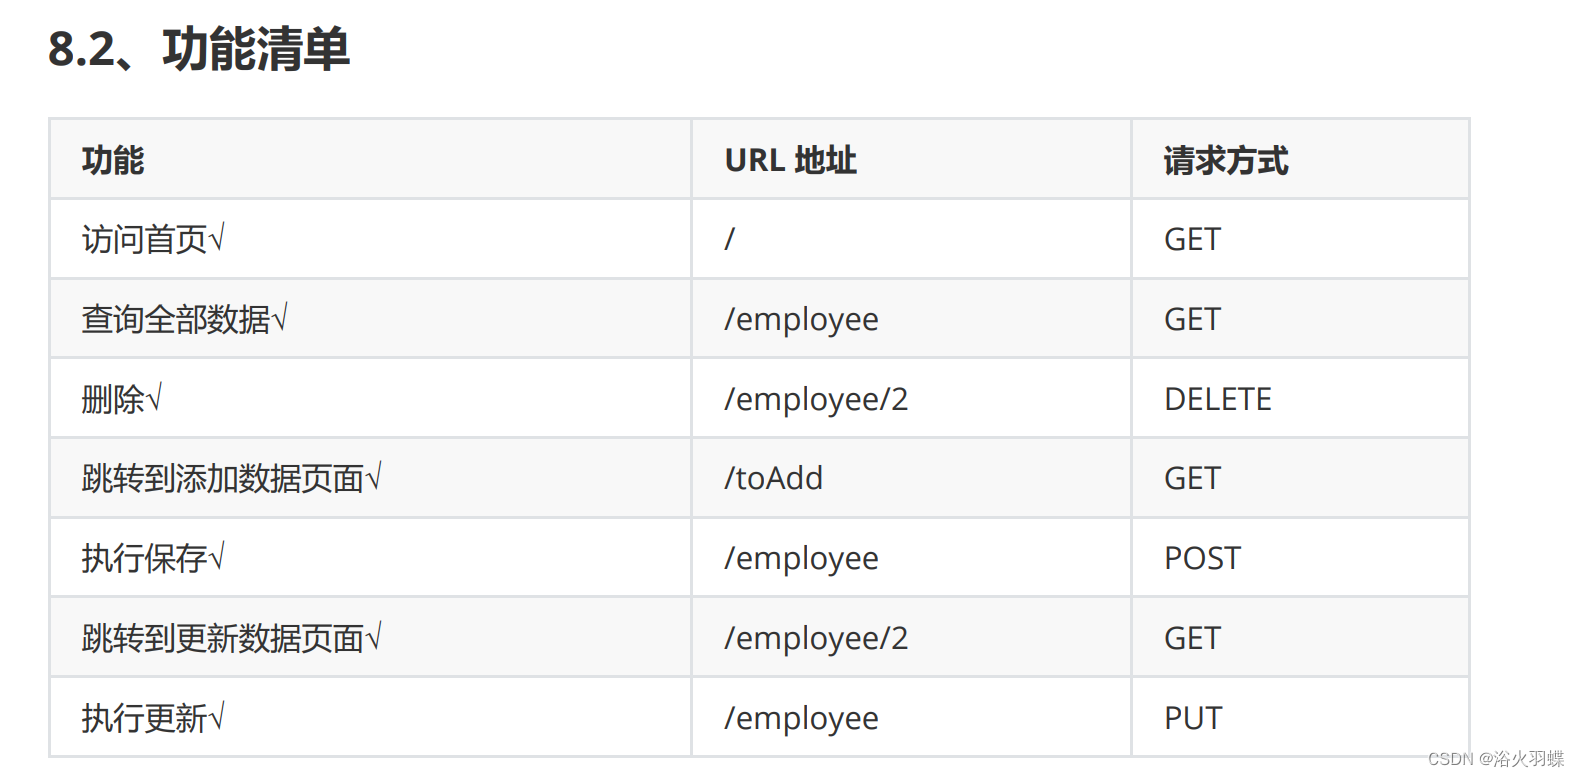The image size is (1580, 777).
Task: Click the POST request method cell
Action: point(1202,558)
